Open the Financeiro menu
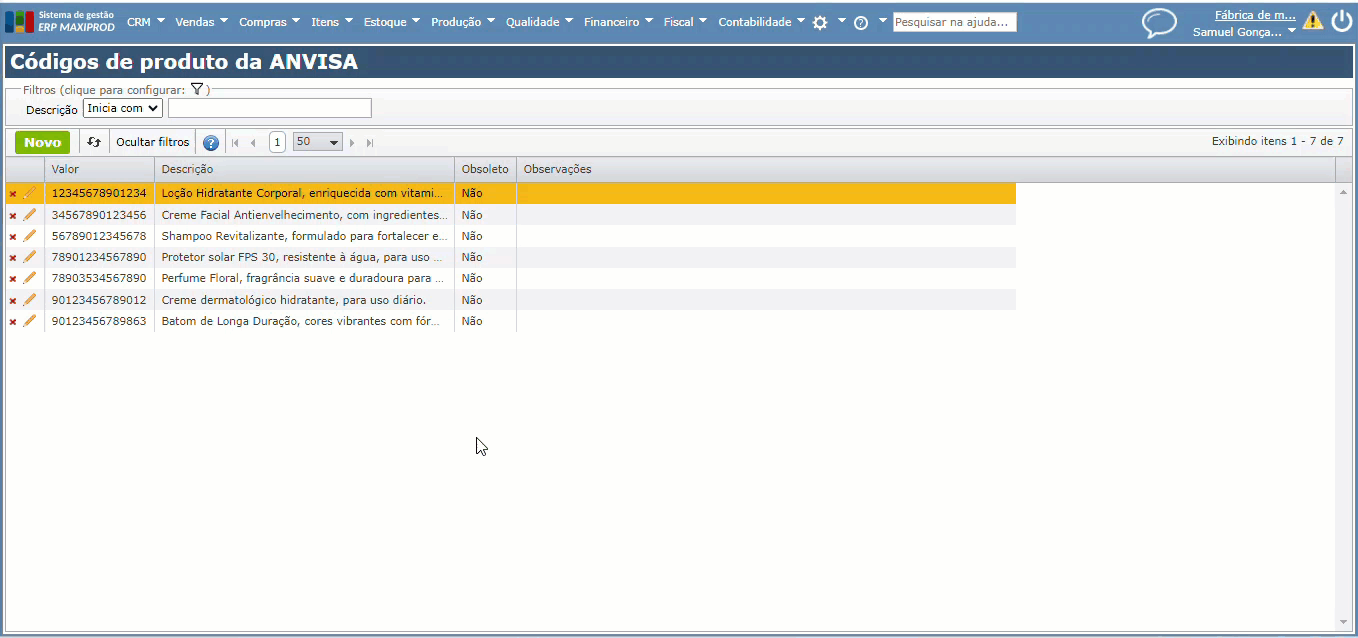 pyautogui.click(x=619, y=22)
